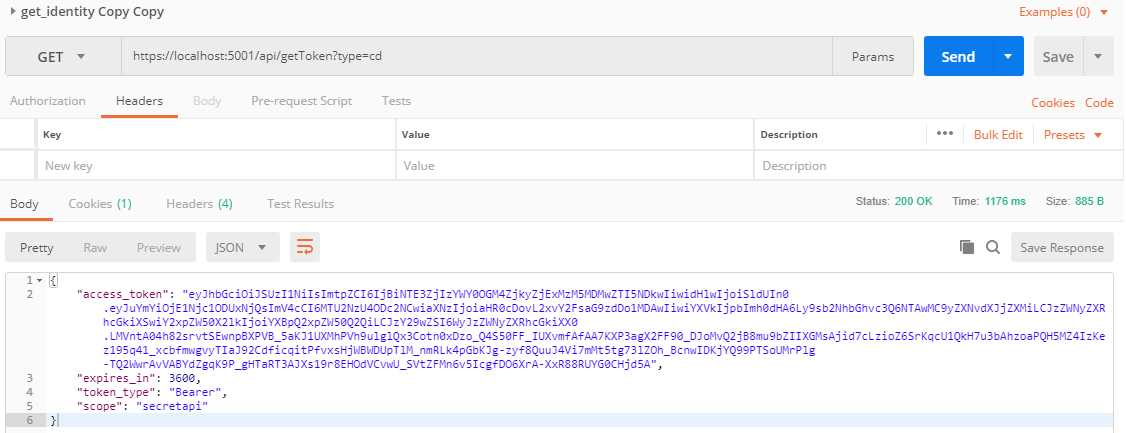
Task: Click the Save Response button
Action: click(x=1062, y=247)
